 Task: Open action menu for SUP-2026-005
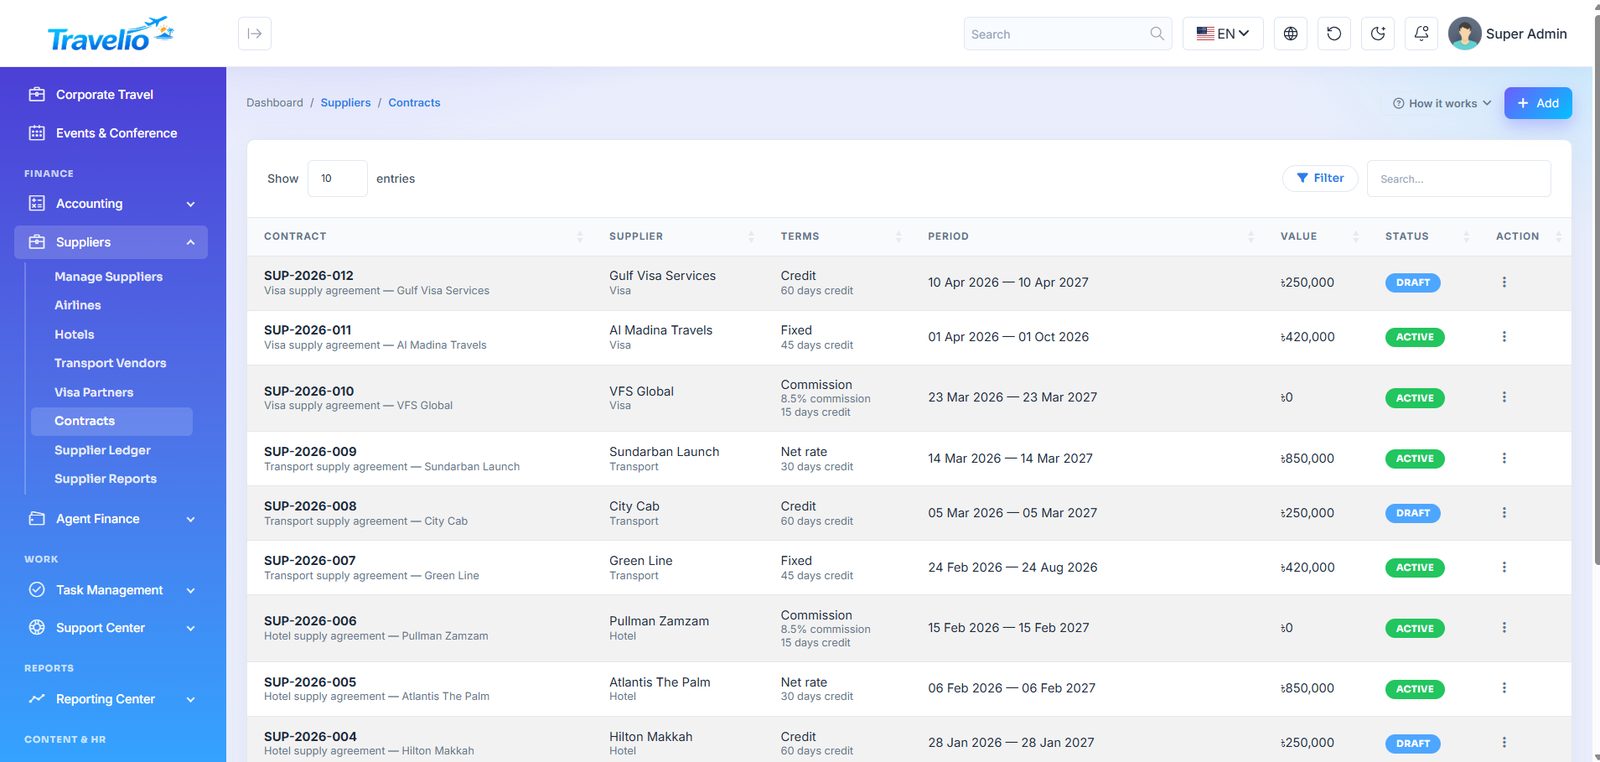tap(1504, 688)
